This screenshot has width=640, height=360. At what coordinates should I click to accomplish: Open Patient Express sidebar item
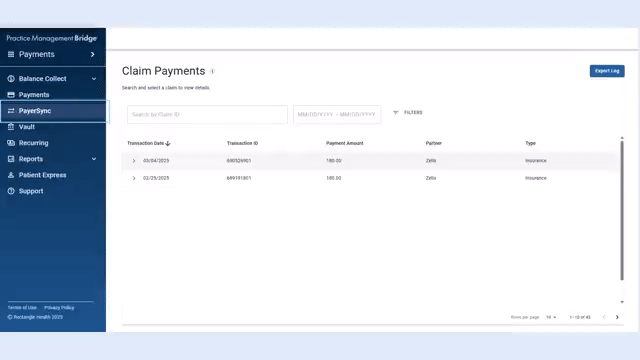42,175
